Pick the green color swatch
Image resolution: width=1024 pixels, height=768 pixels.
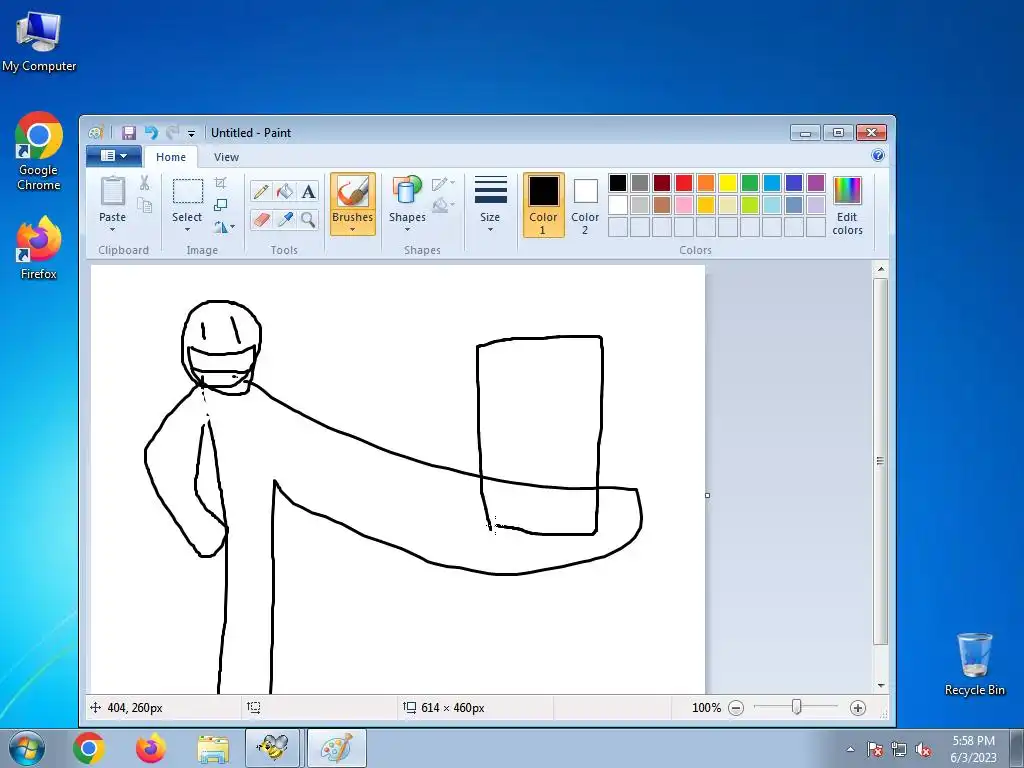pos(750,183)
